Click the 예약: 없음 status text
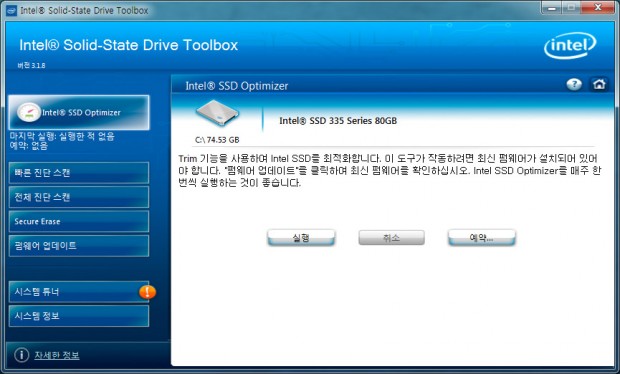This screenshot has width=620, height=374. tap(29, 146)
